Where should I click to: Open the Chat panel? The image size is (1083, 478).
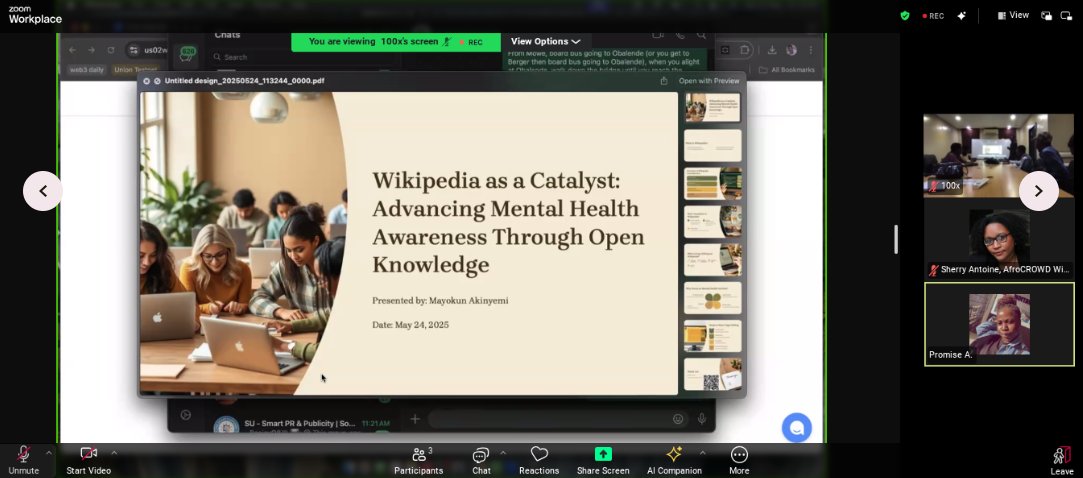click(481, 460)
